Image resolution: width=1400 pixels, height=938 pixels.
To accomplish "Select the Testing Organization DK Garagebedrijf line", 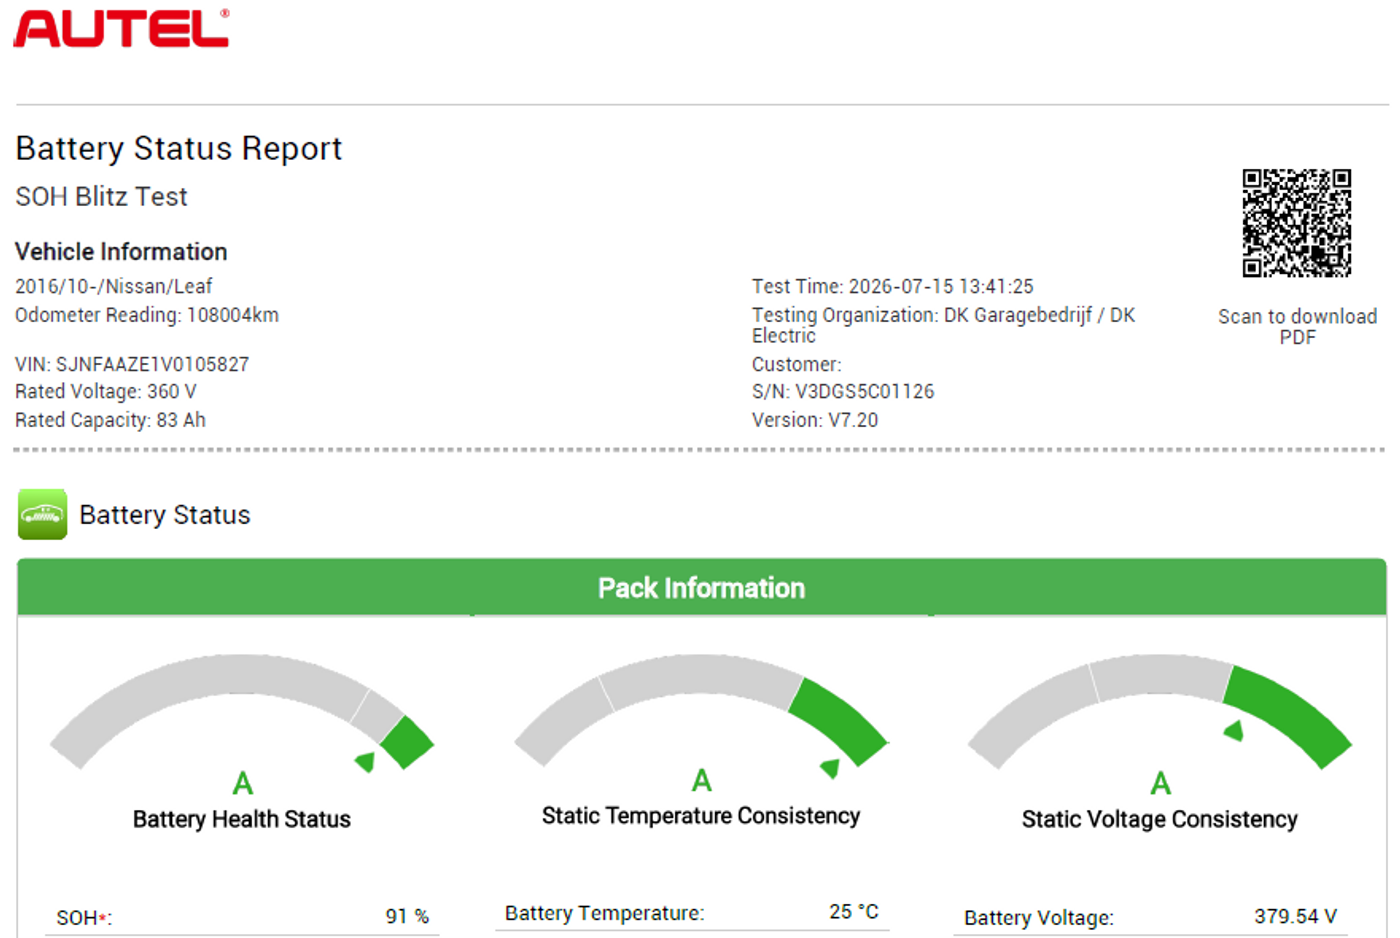I will [x=944, y=325].
